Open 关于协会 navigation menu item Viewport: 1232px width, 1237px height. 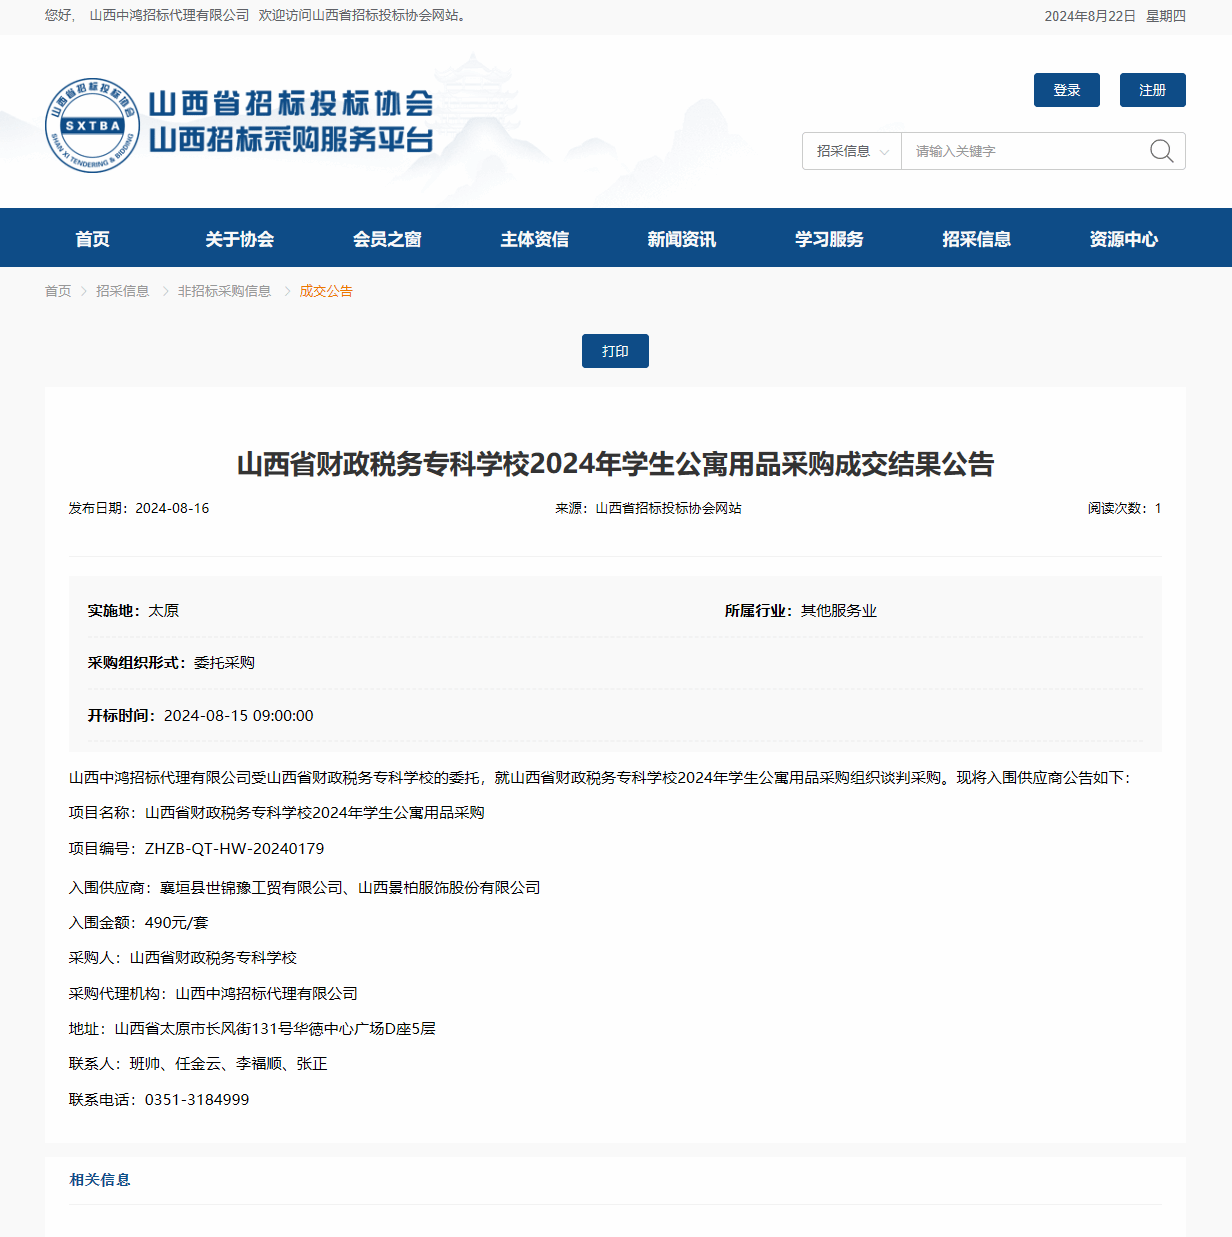pyautogui.click(x=239, y=239)
